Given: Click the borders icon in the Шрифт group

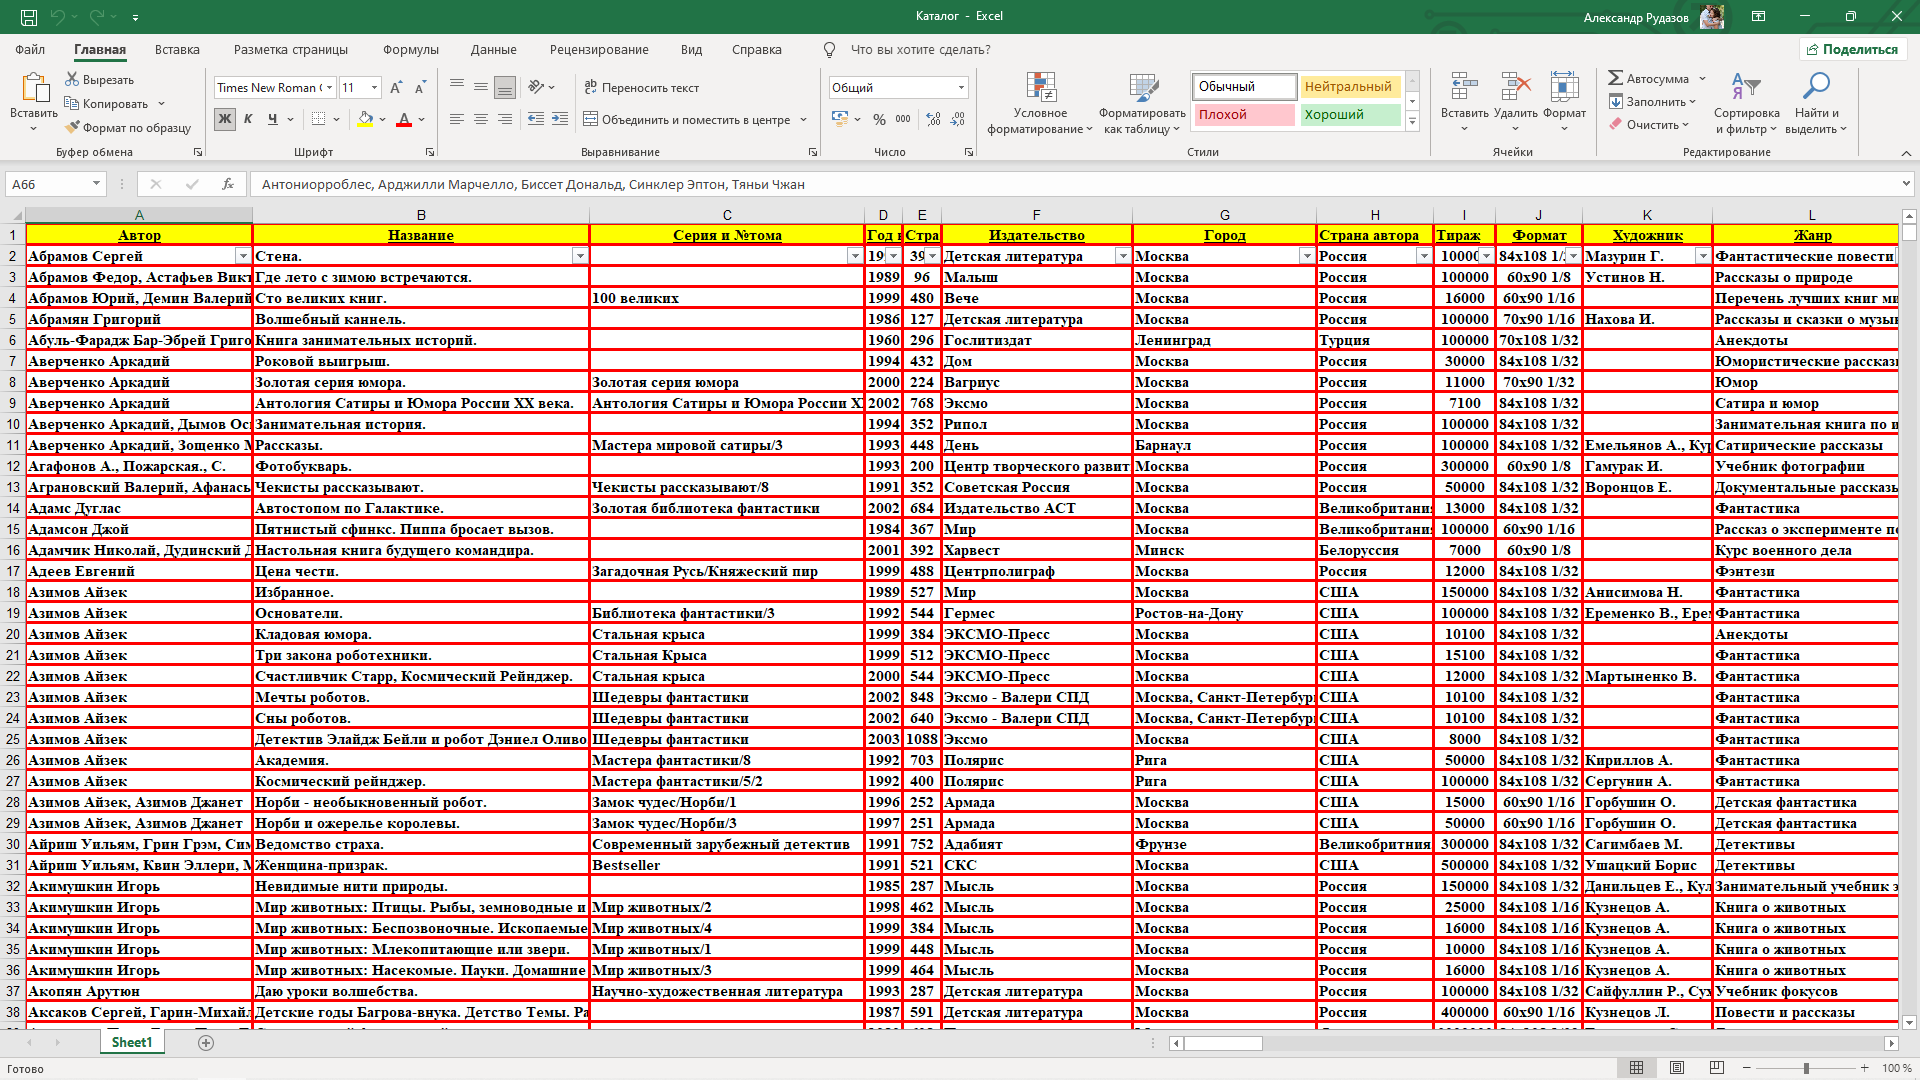Looking at the screenshot, I should 319,119.
